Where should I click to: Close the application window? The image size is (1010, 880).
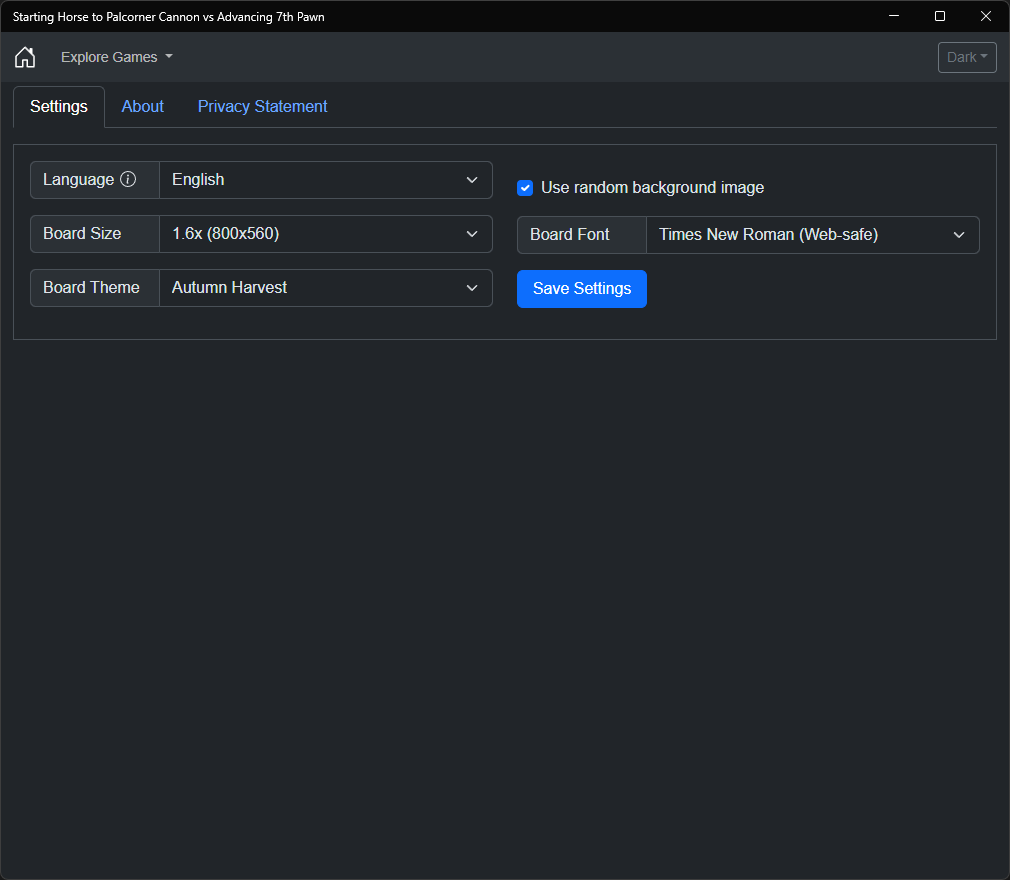986,16
